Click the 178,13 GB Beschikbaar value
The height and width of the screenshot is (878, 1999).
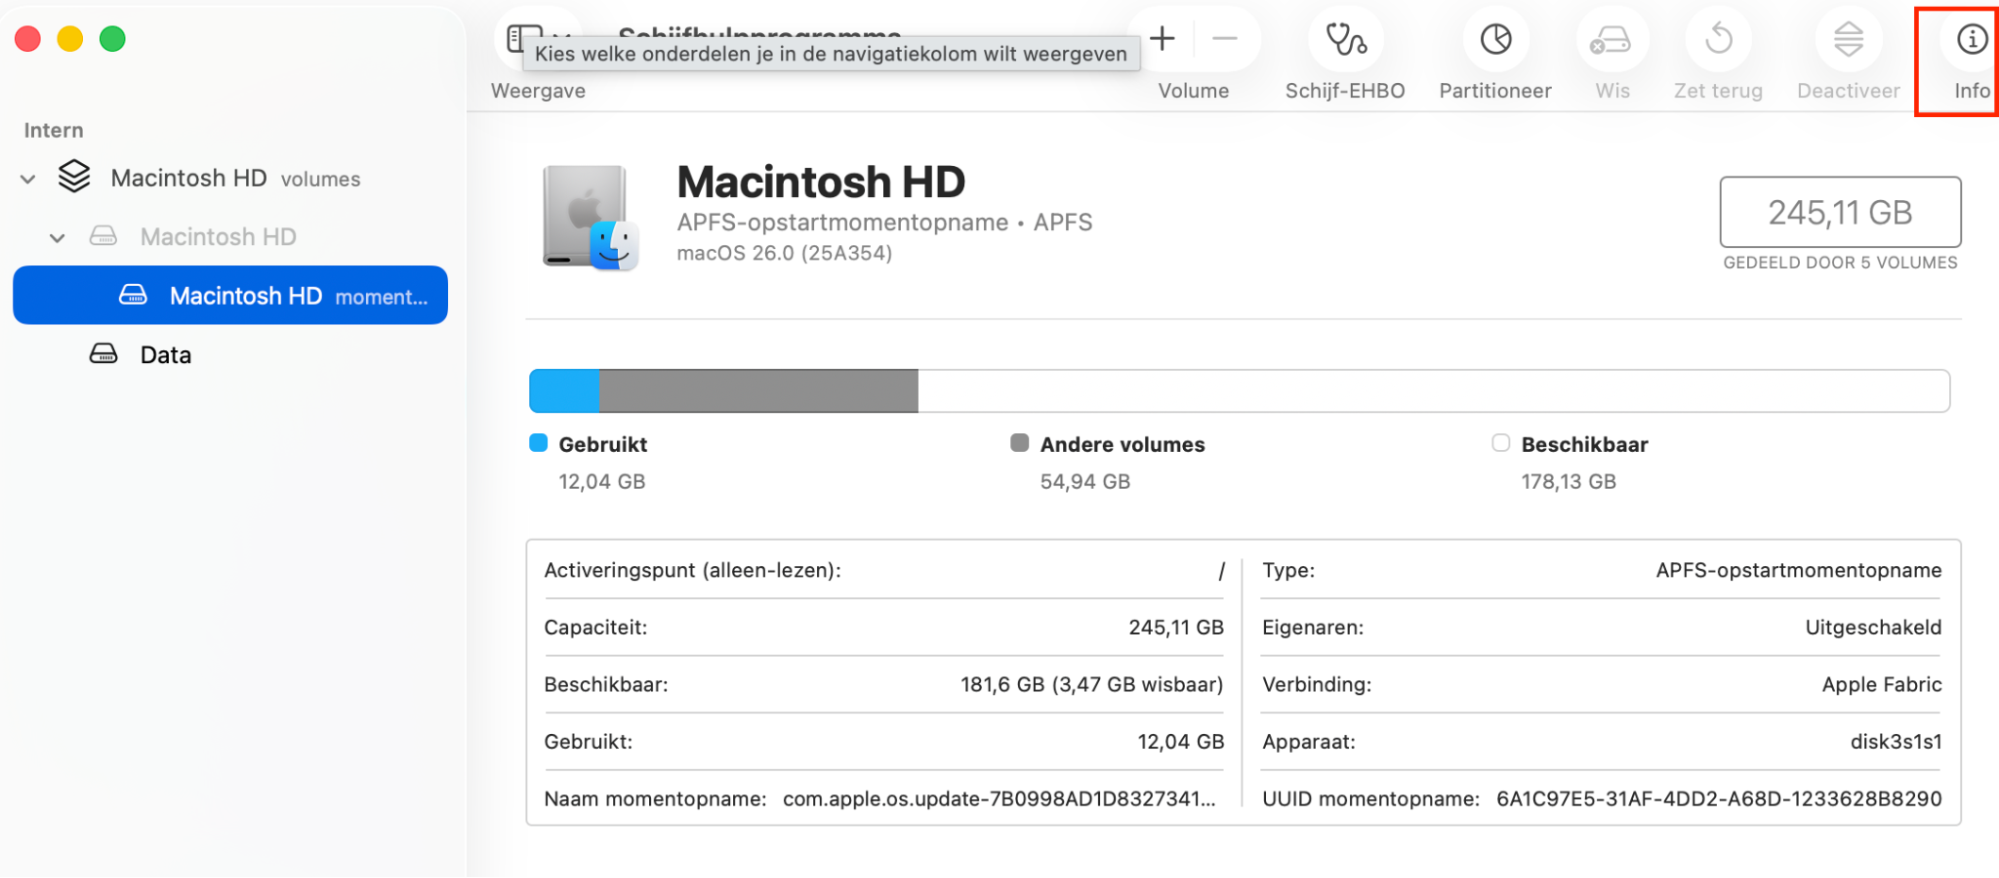pos(1568,482)
